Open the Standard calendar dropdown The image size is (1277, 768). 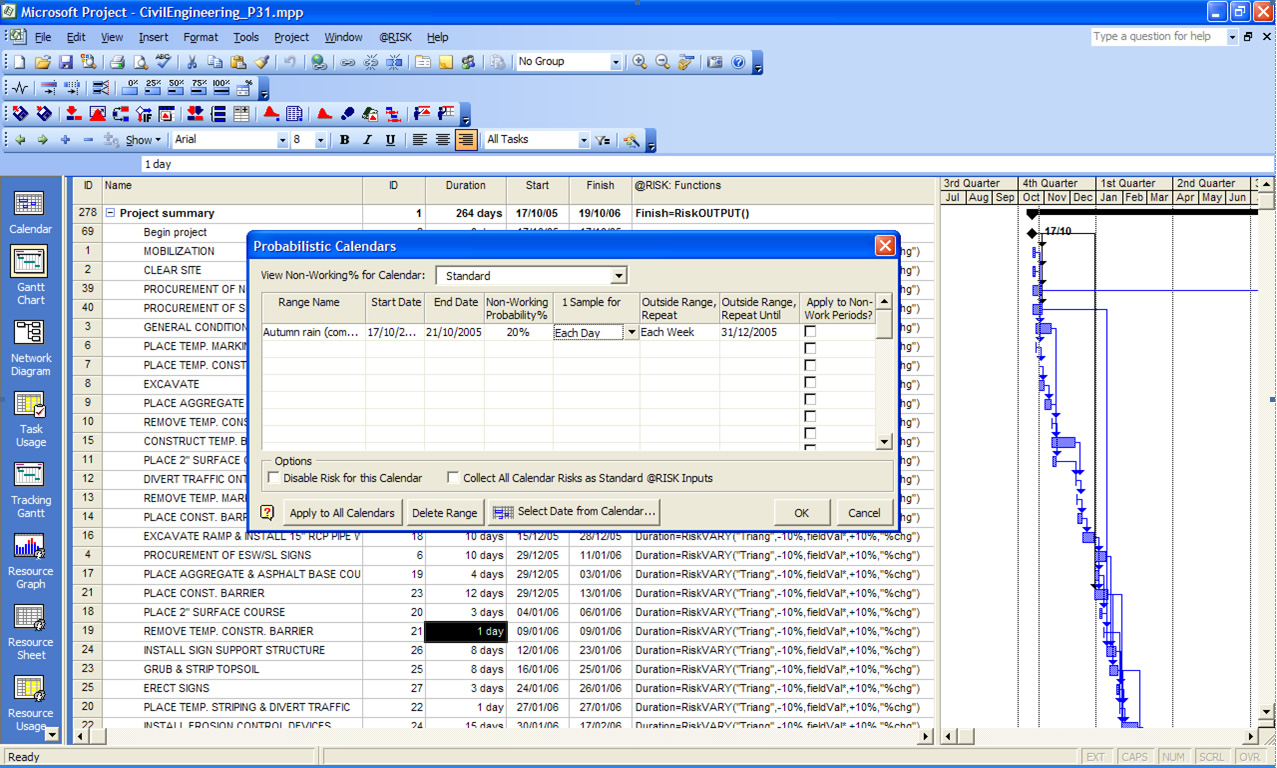click(x=618, y=276)
